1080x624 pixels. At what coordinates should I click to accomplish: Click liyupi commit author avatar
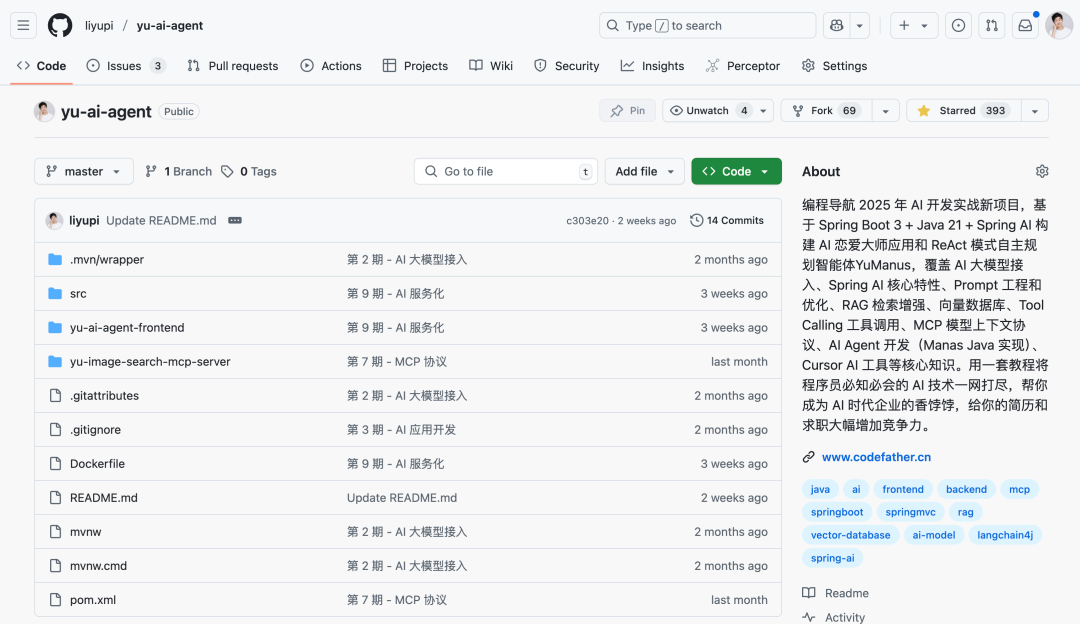pyautogui.click(x=54, y=220)
